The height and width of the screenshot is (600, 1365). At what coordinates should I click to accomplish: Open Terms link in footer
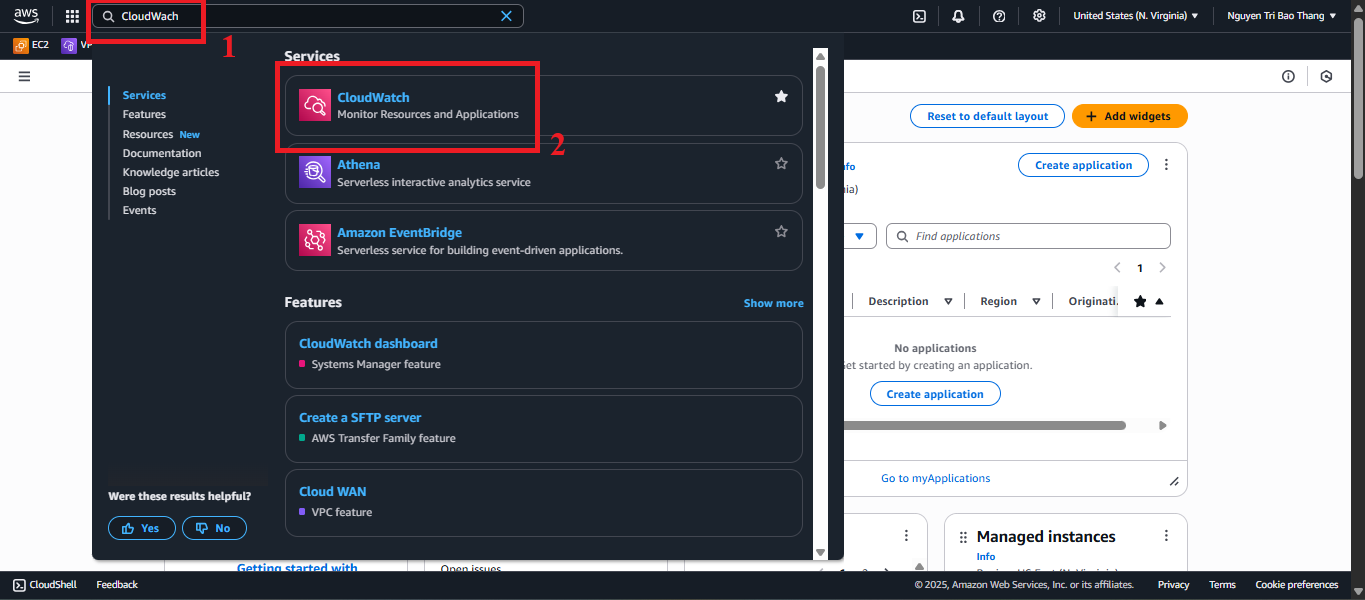click(1222, 585)
